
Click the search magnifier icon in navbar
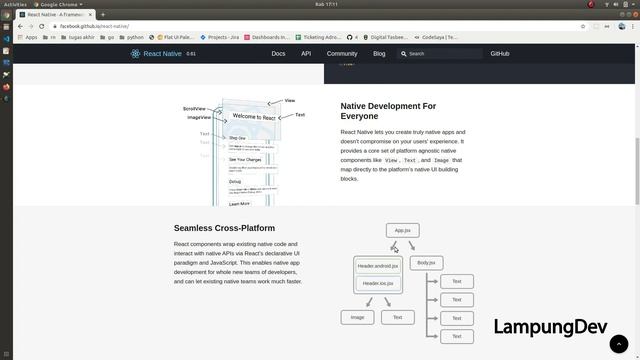point(403,53)
